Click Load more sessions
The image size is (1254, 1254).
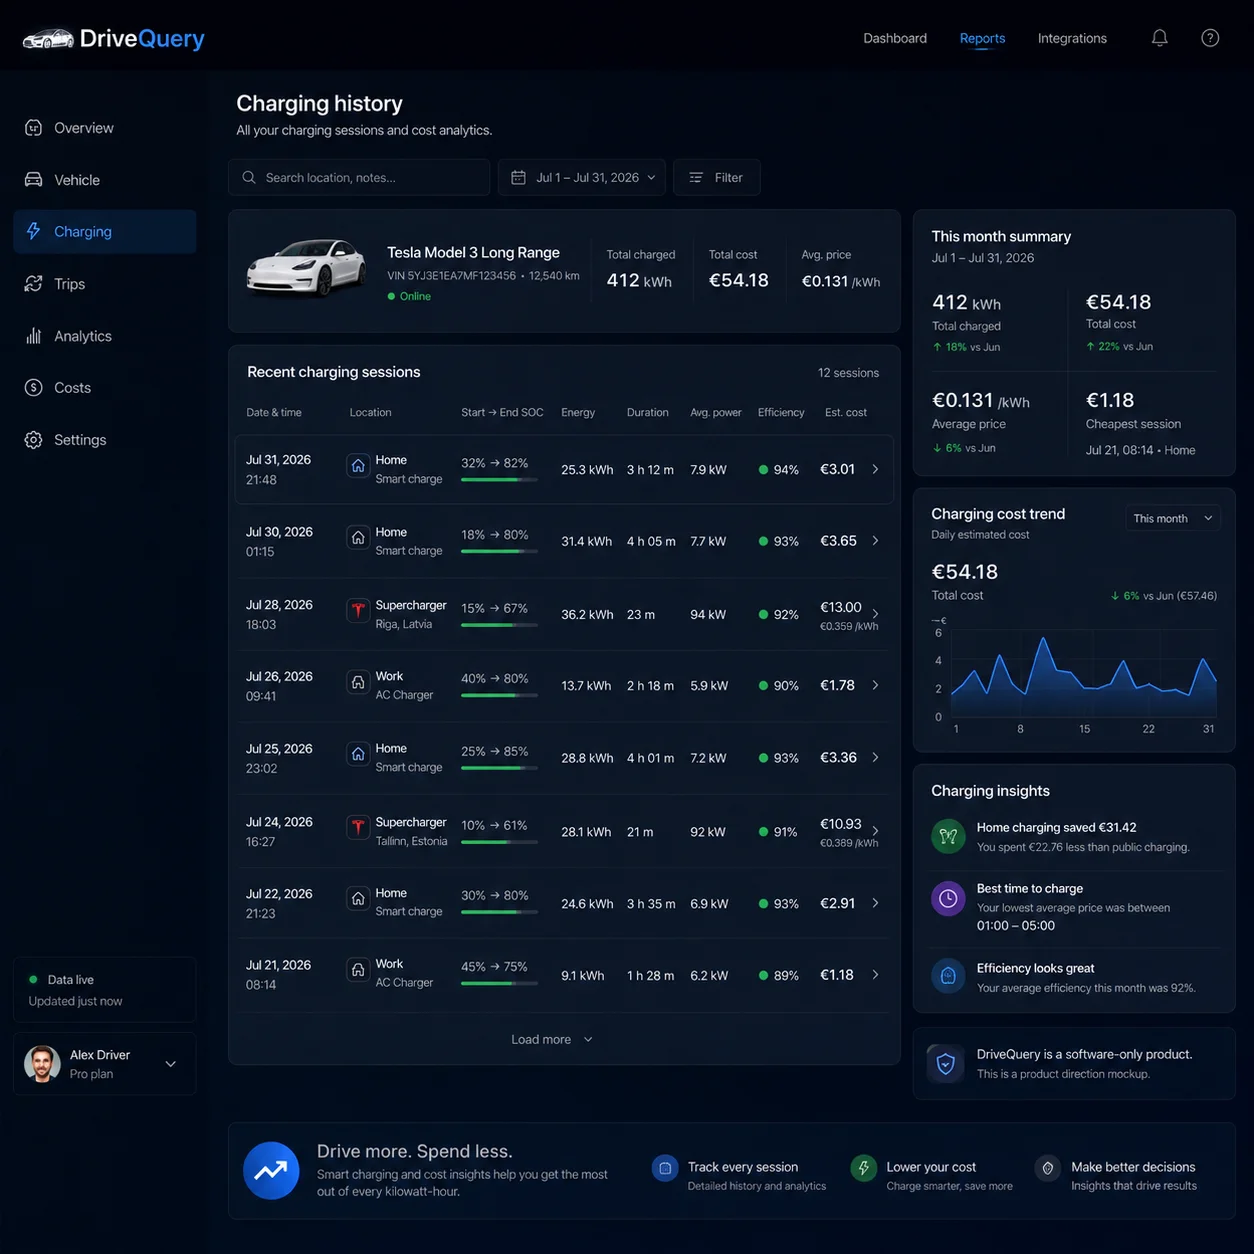click(552, 1039)
